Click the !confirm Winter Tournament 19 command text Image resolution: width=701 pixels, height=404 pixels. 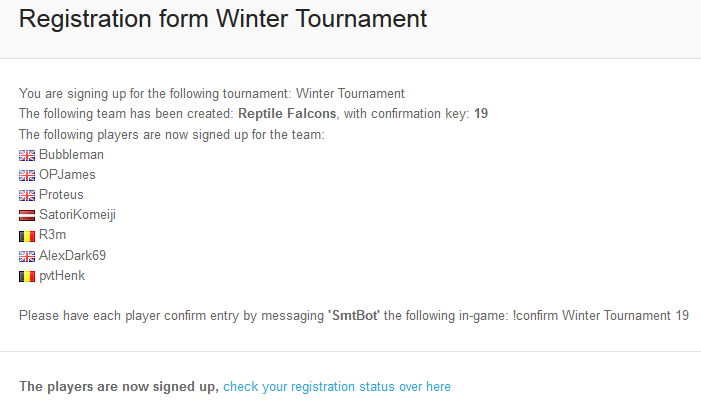[601, 316]
